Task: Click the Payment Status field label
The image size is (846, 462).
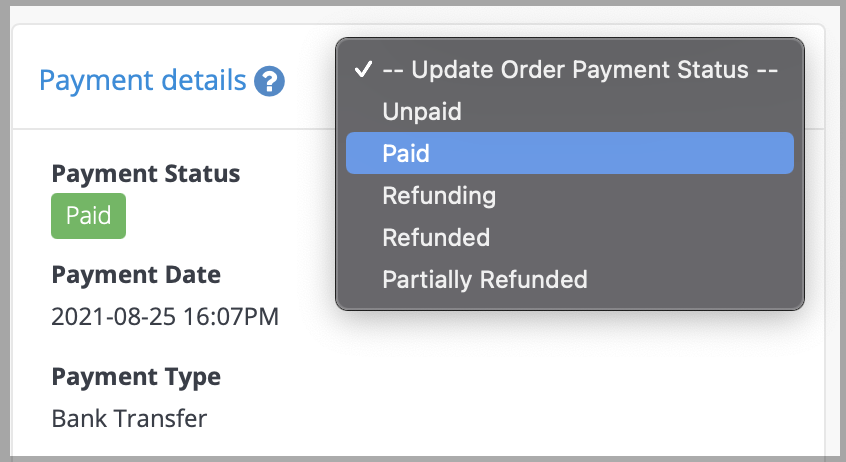Action: click(x=146, y=174)
